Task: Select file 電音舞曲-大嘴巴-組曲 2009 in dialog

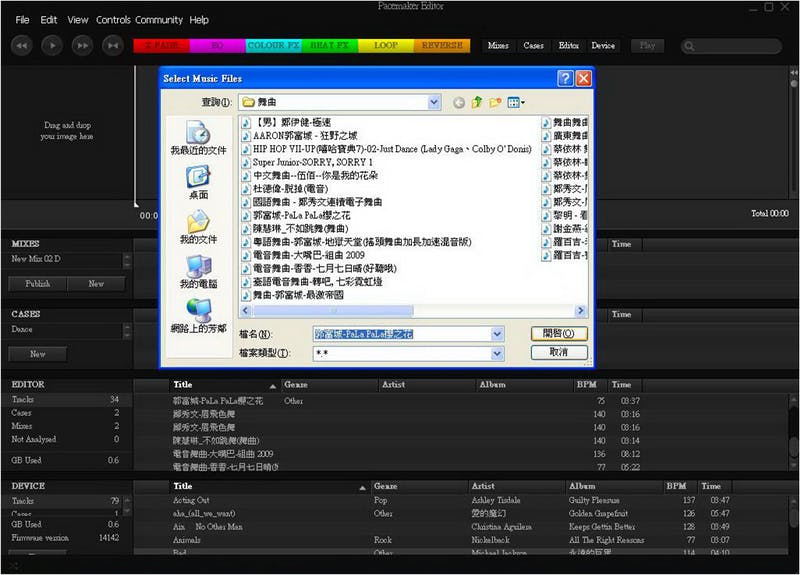Action: [x=304, y=255]
